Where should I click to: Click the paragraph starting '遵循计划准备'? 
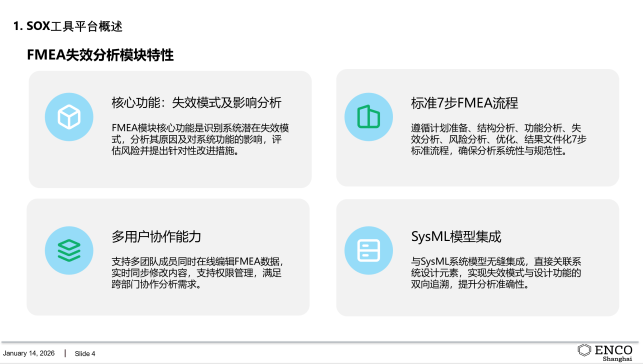point(499,139)
